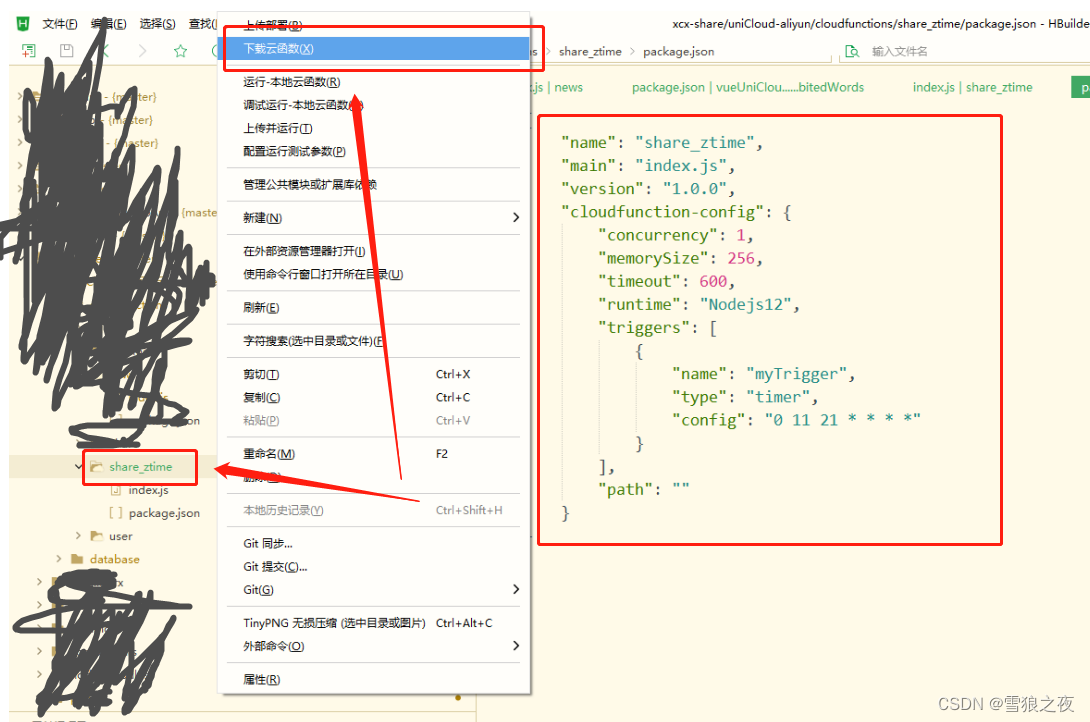1090x722 pixels.
Task: Expand the database folder
Action: pos(58,558)
